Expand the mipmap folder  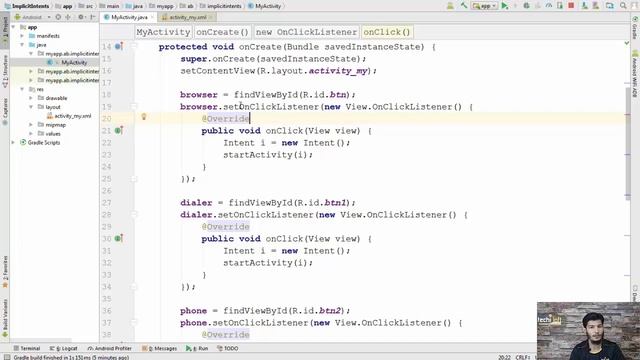point(31,124)
